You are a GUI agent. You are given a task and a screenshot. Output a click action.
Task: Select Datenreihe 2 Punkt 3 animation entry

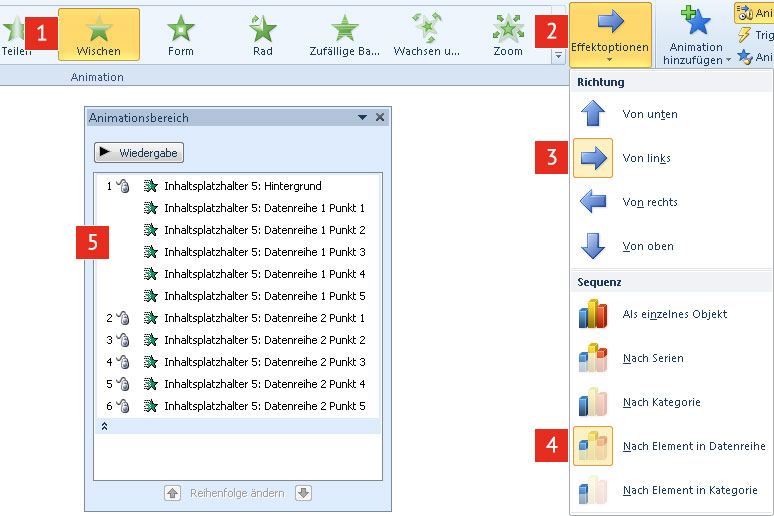point(264,362)
